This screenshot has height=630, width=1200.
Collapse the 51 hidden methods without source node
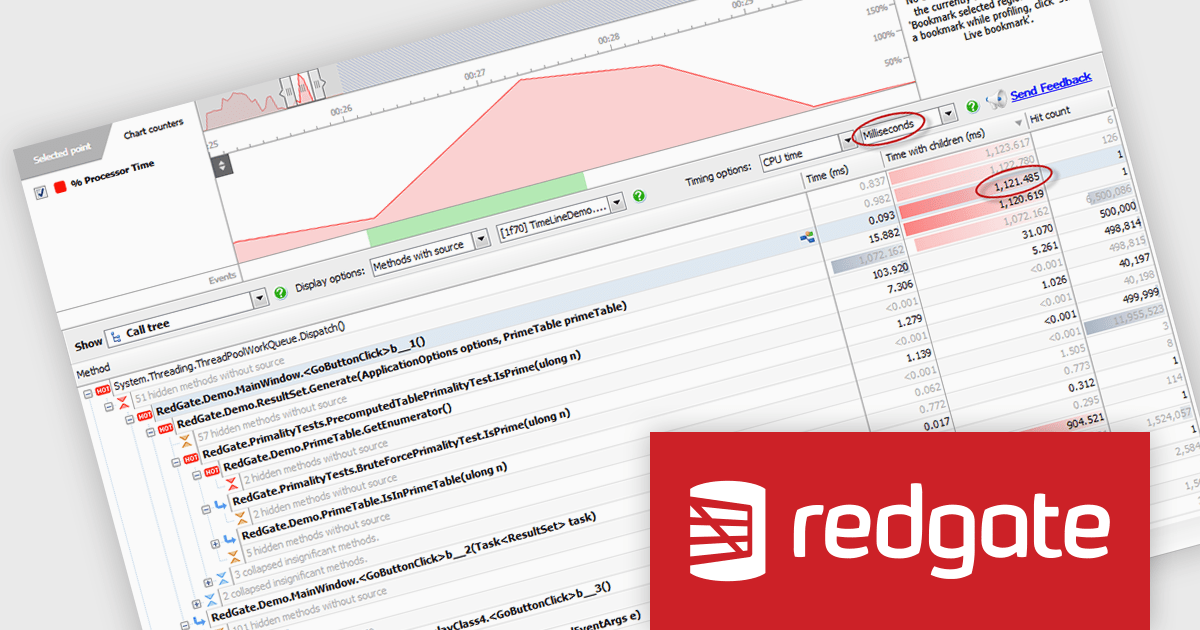click(x=108, y=409)
